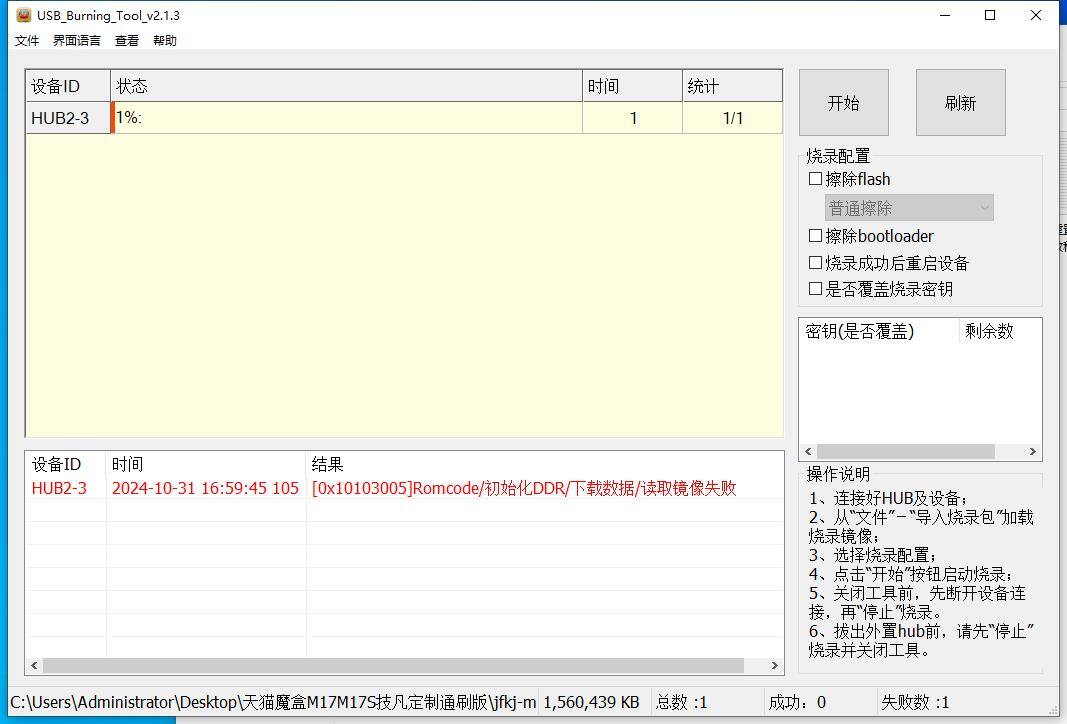Maximize the USB Burning Tool window
Image resolution: width=1067 pixels, height=724 pixels.
coord(990,15)
